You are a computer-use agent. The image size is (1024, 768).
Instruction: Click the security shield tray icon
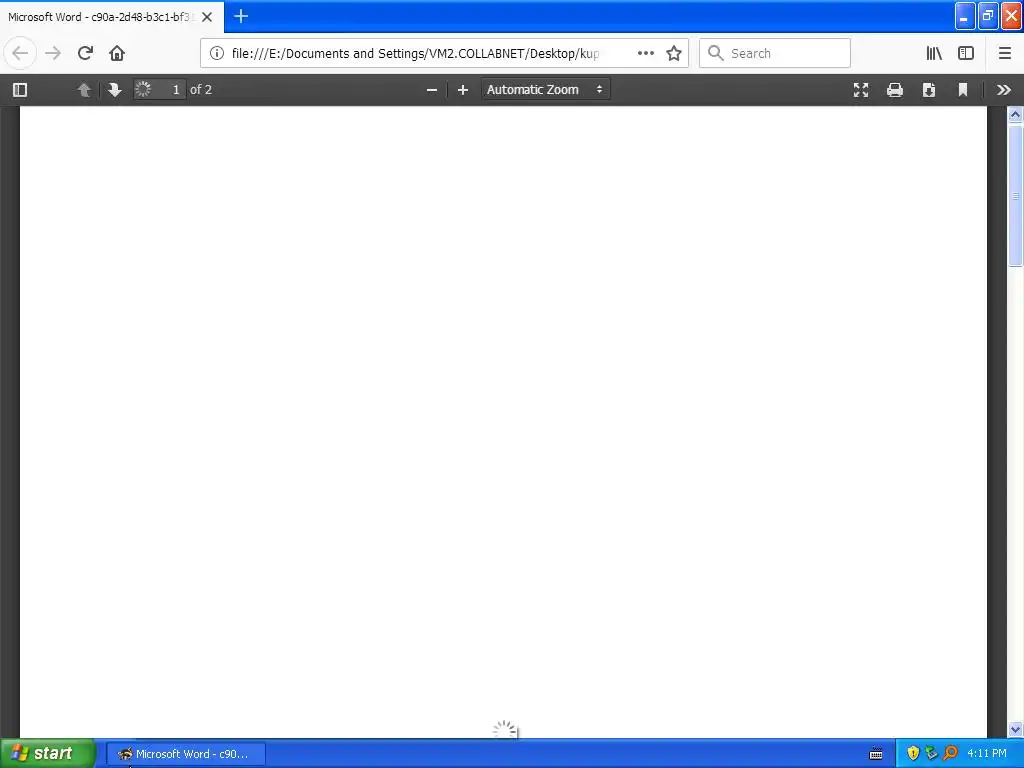(913, 754)
